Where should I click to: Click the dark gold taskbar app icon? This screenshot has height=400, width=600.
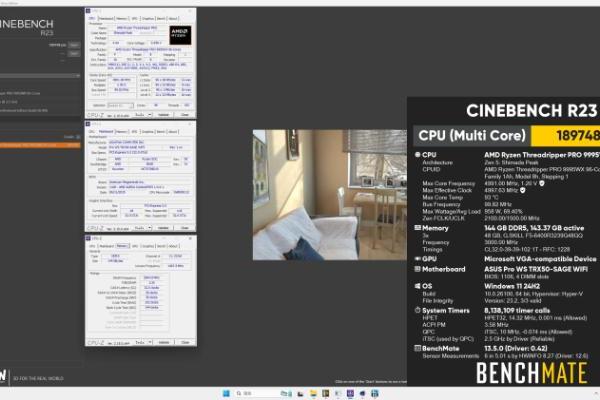click(326, 393)
